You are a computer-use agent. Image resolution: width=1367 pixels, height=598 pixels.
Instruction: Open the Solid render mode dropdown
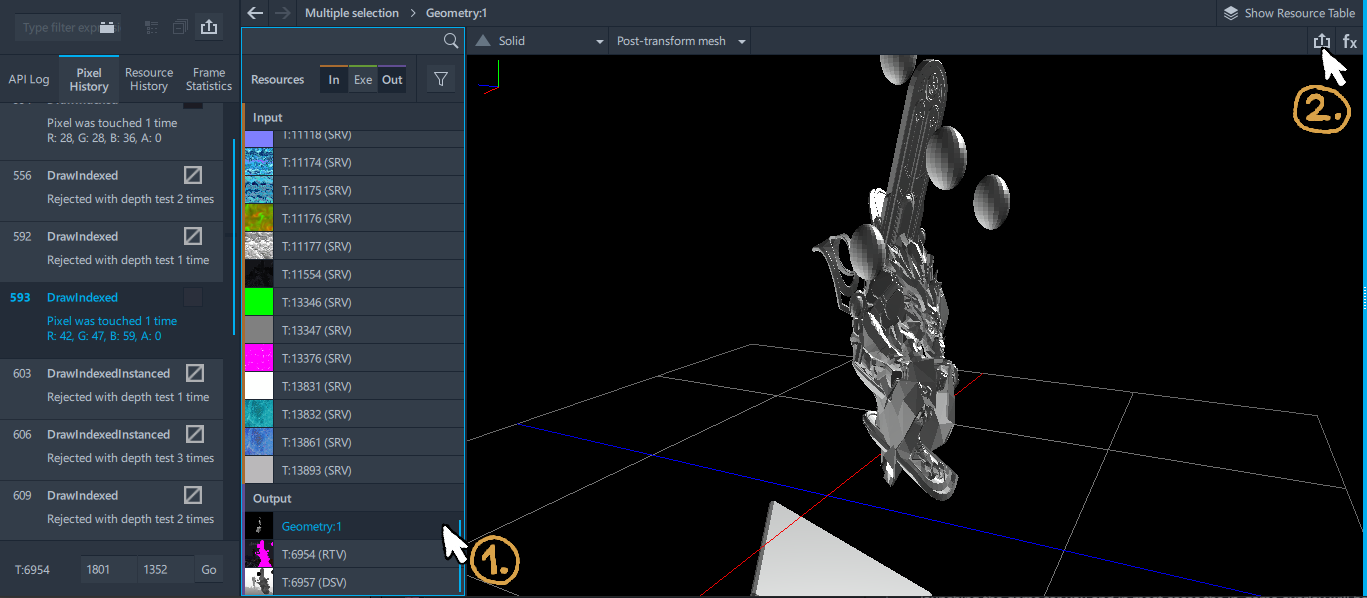(539, 41)
